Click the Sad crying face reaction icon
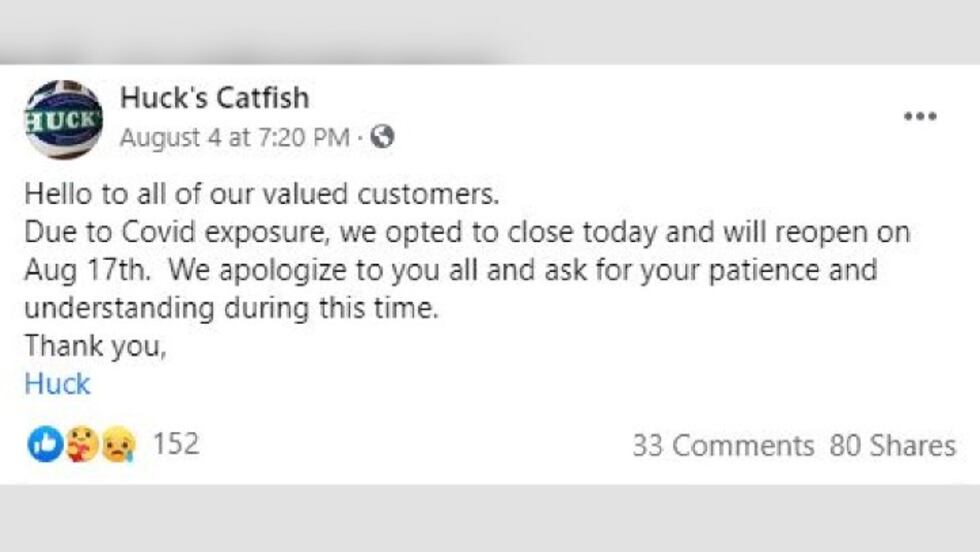 pos(116,445)
